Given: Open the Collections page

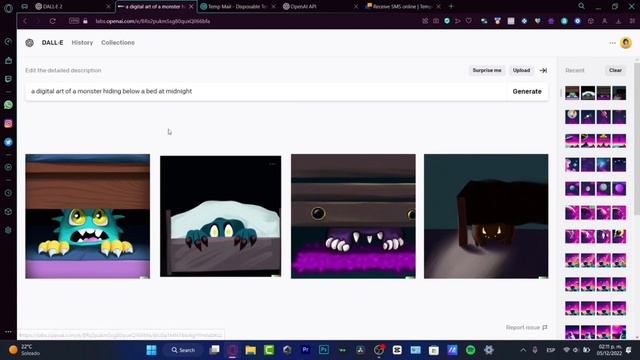Looking at the screenshot, I should coord(118,42).
